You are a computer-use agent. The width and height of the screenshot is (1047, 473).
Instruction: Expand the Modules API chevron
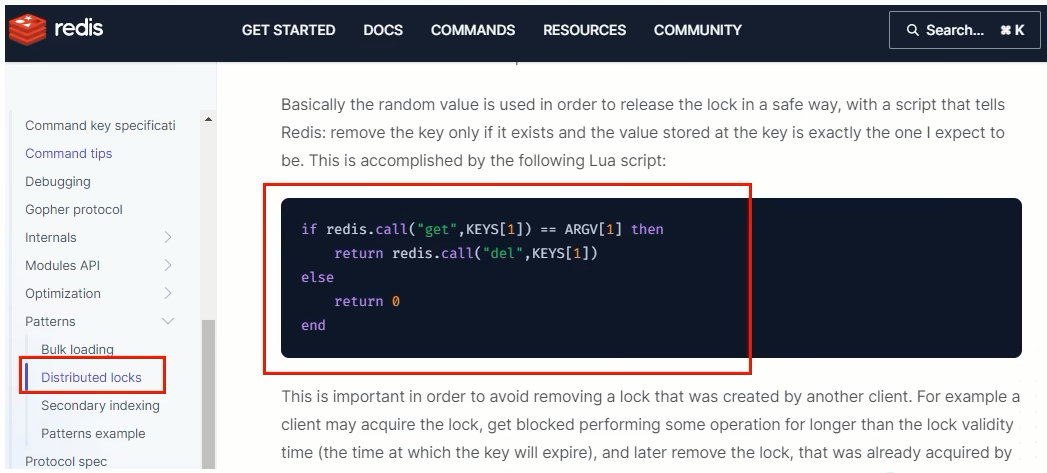tap(168, 265)
